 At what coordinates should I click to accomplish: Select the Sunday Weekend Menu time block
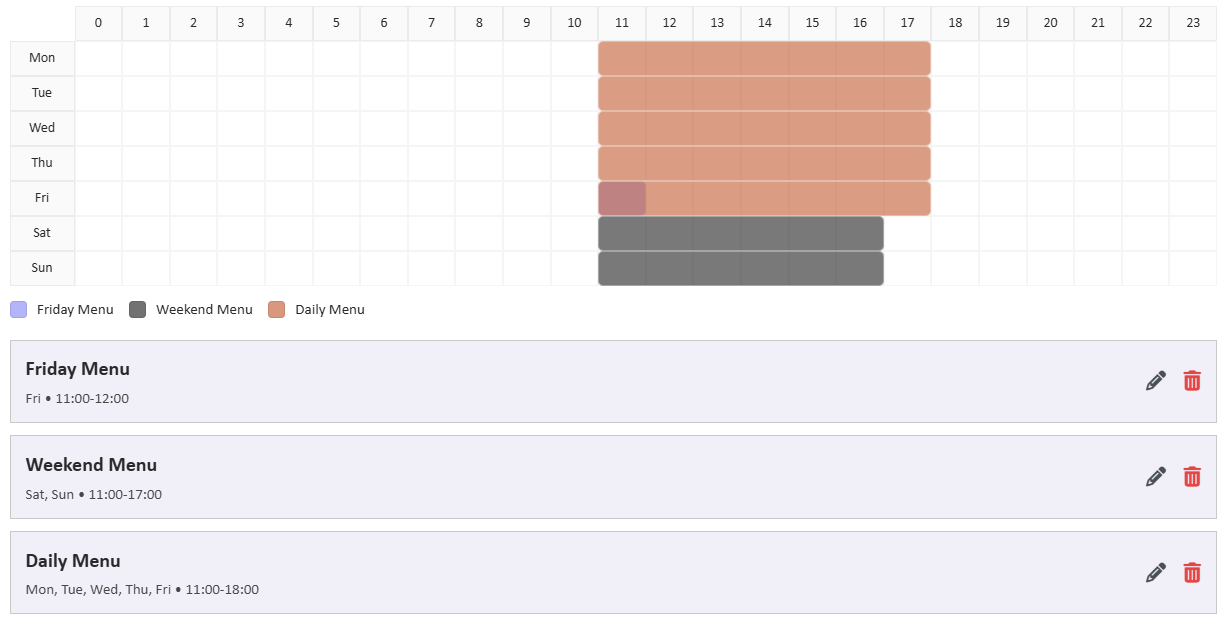[x=741, y=268]
